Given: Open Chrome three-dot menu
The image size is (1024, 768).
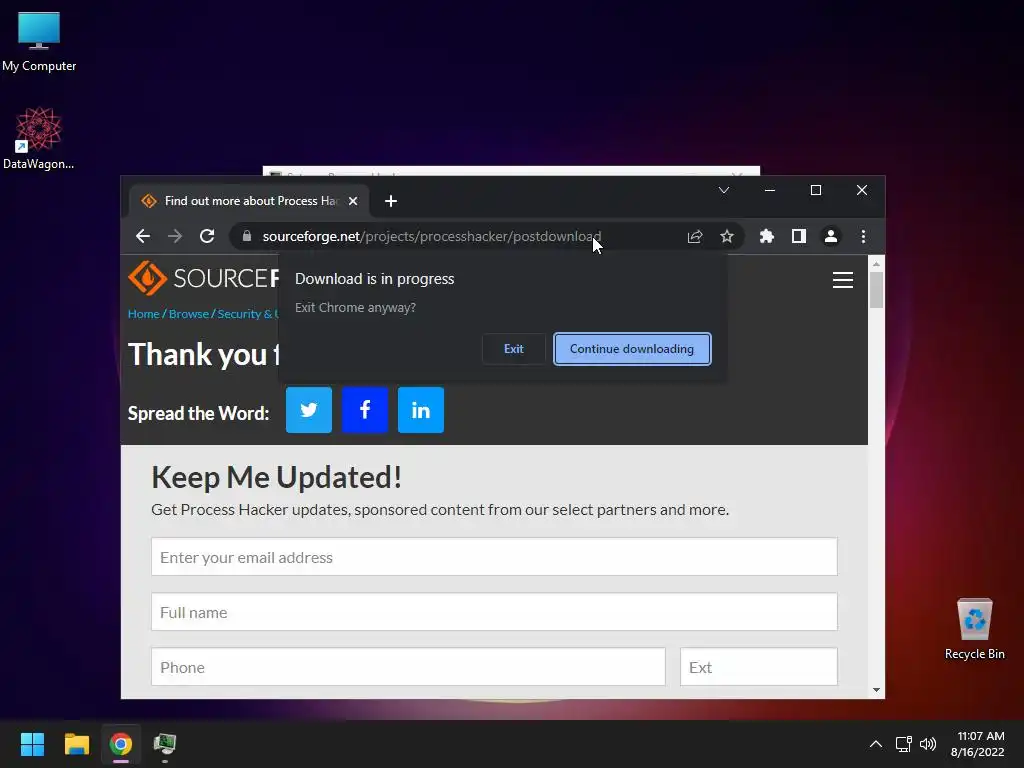Looking at the screenshot, I should point(863,236).
